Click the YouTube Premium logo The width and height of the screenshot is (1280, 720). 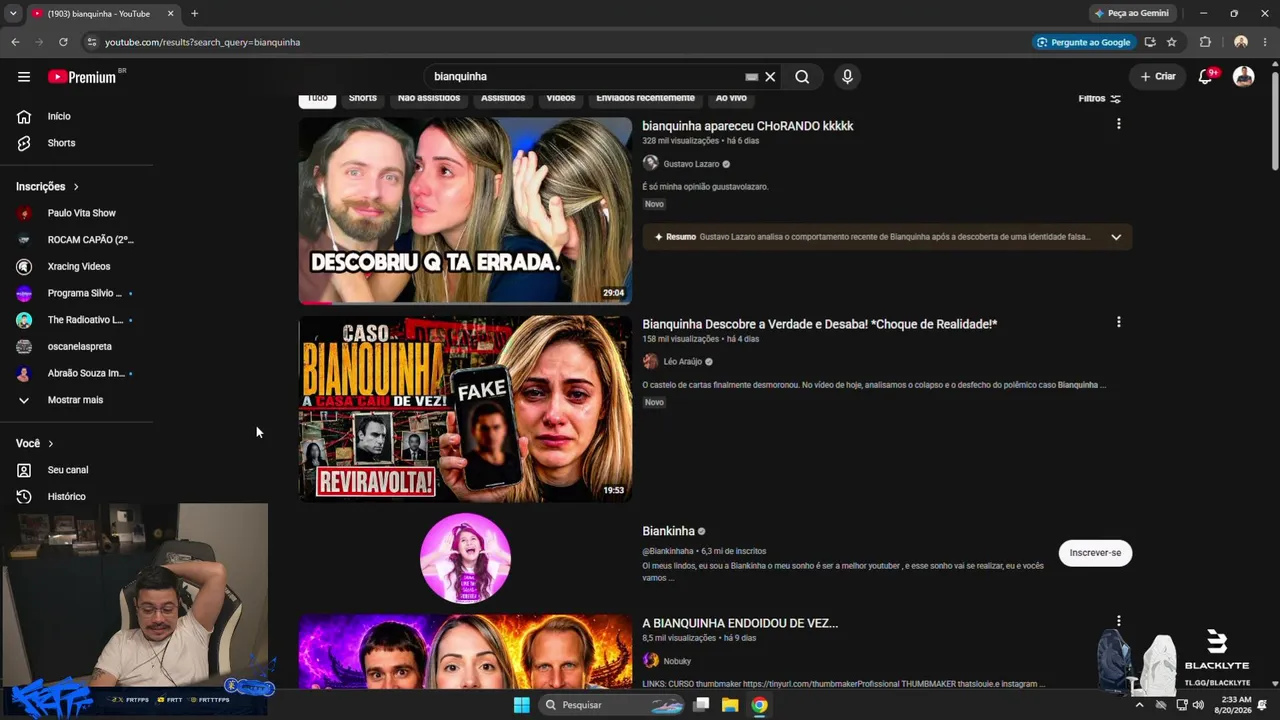pos(82,77)
